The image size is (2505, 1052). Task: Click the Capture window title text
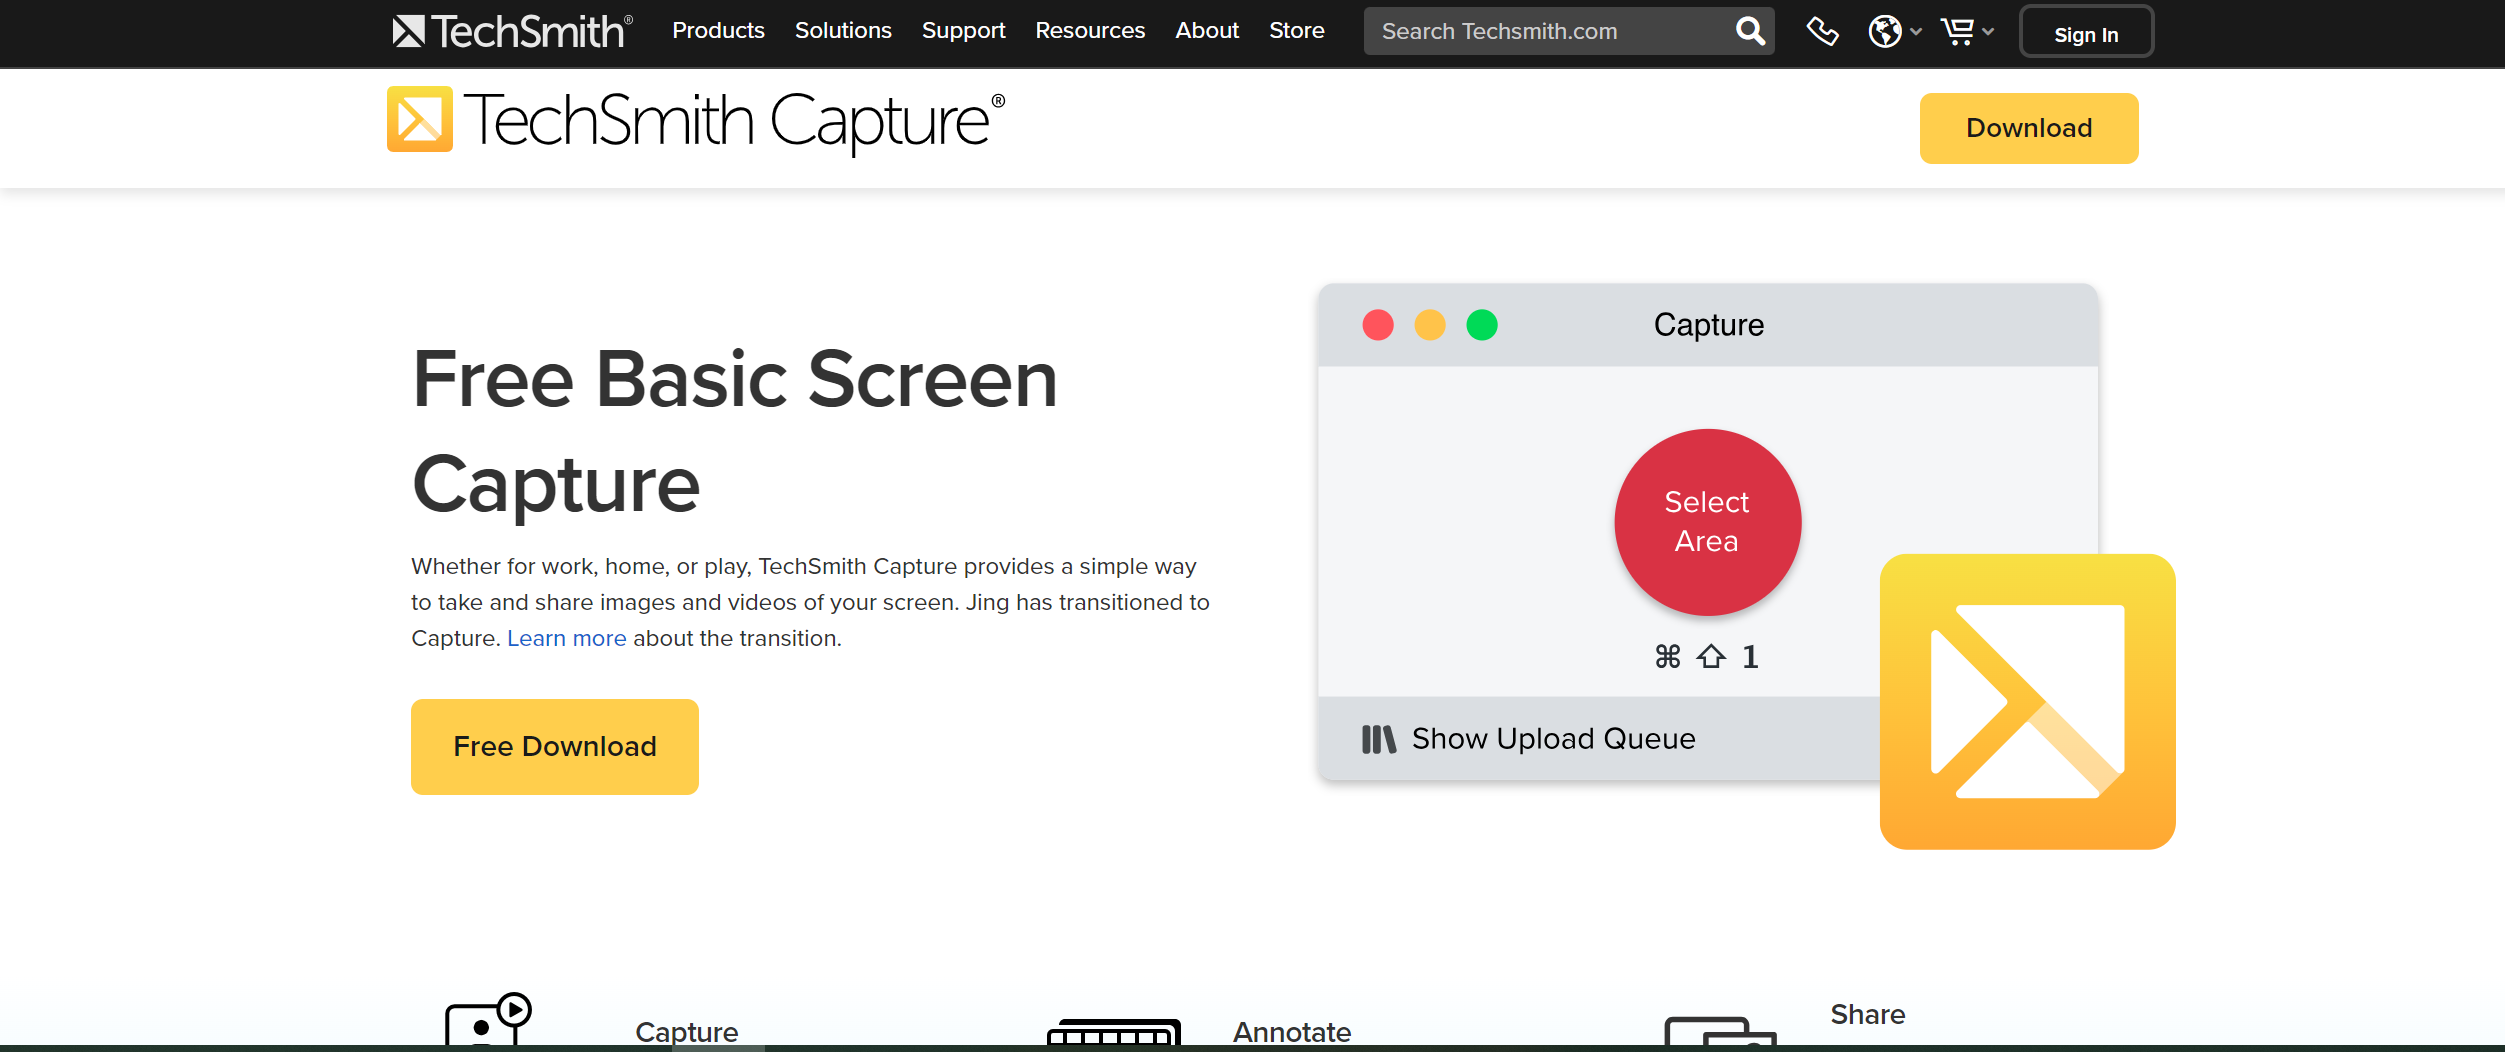pos(1708,325)
